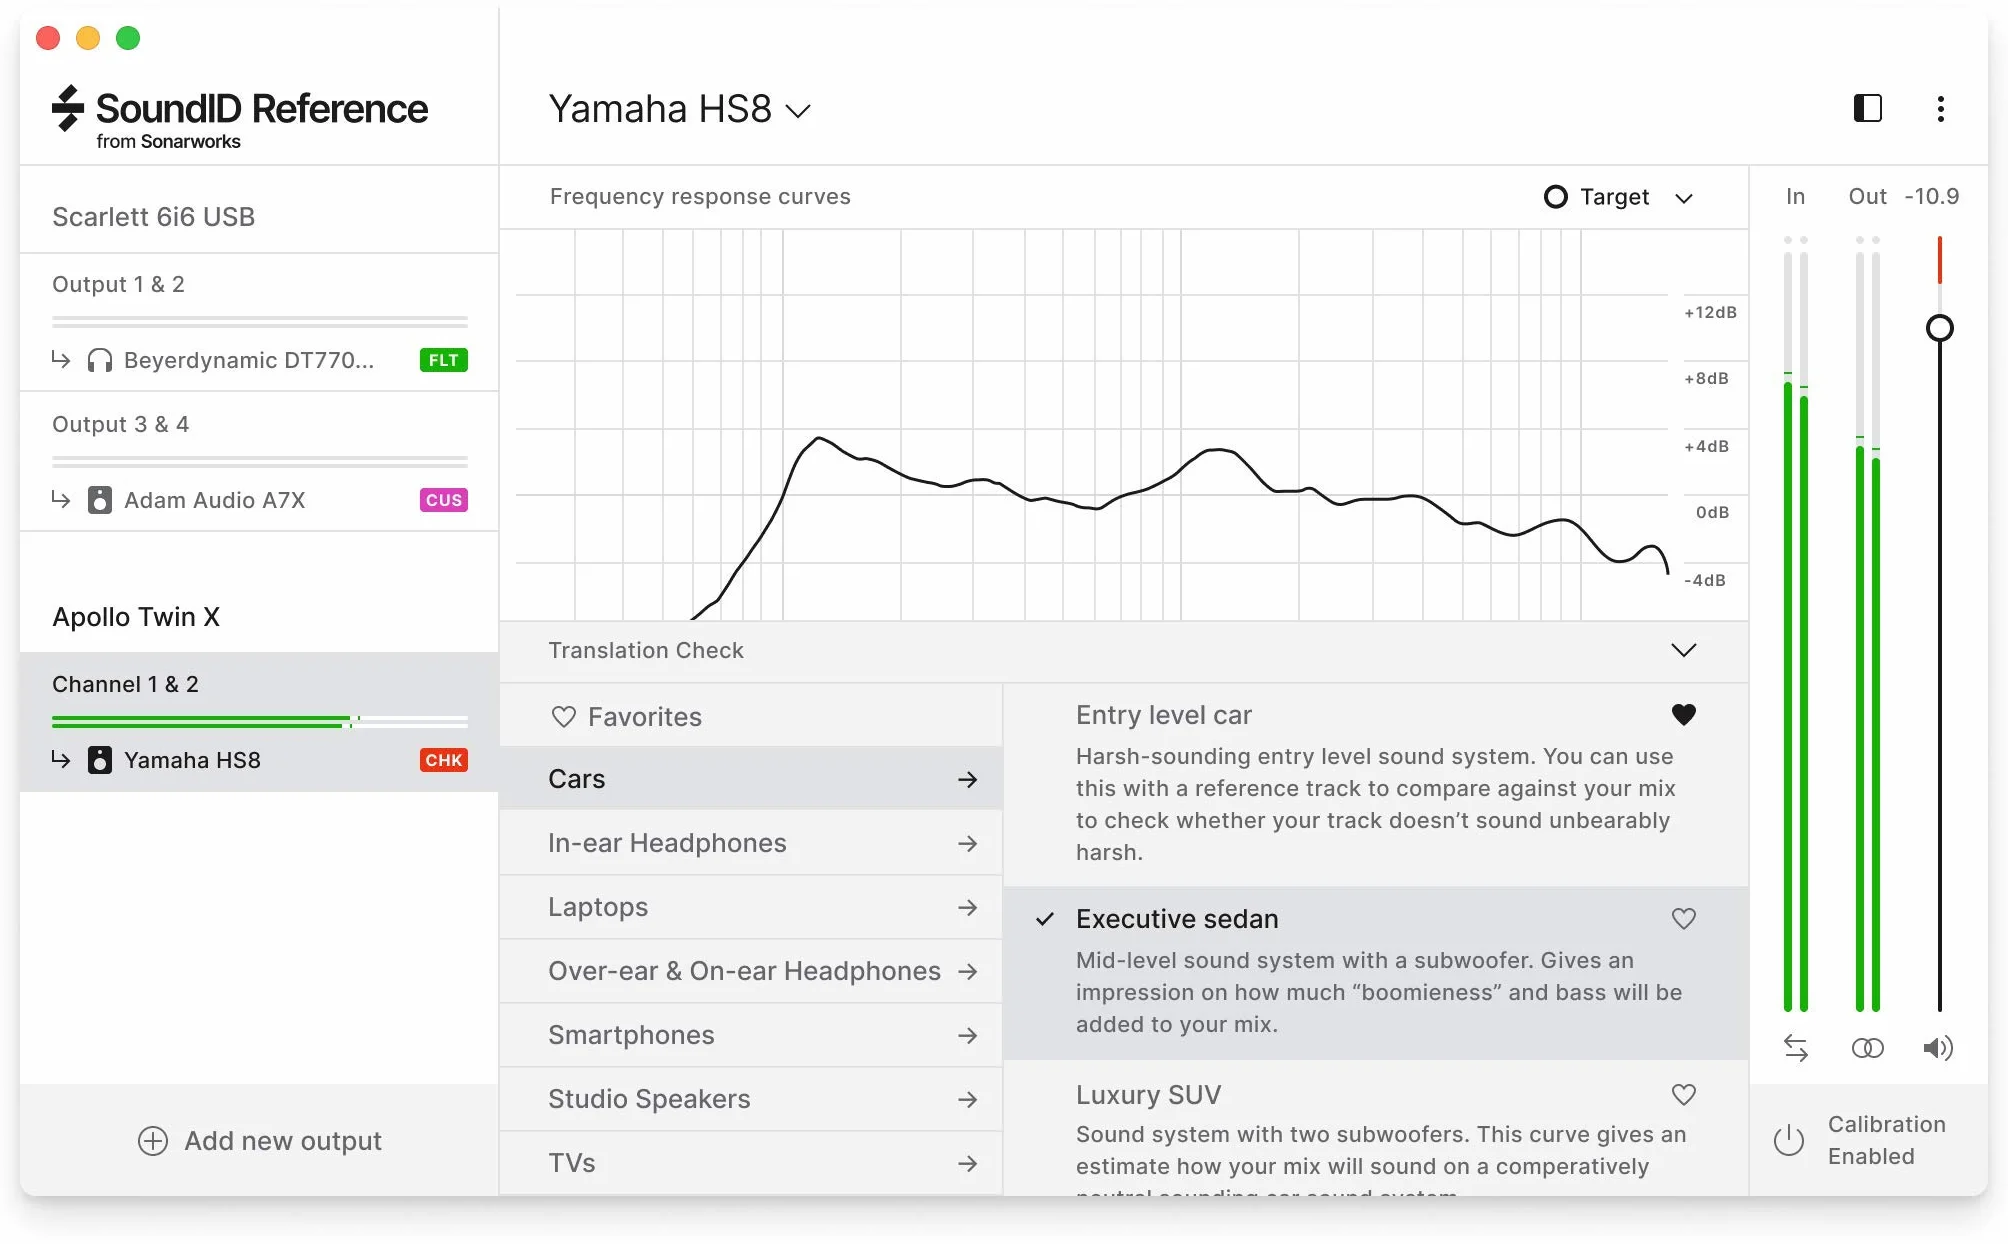Viewport: 2008px width, 1244px height.
Task: Click the swap channels arrows icon
Action: (x=1795, y=1048)
